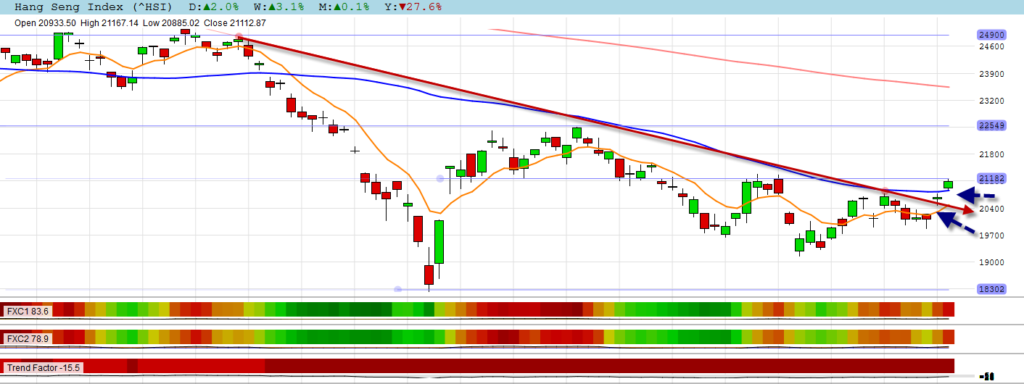Click the 21182 current level price tag
The height and width of the screenshot is (384, 1024).
pos(990,178)
